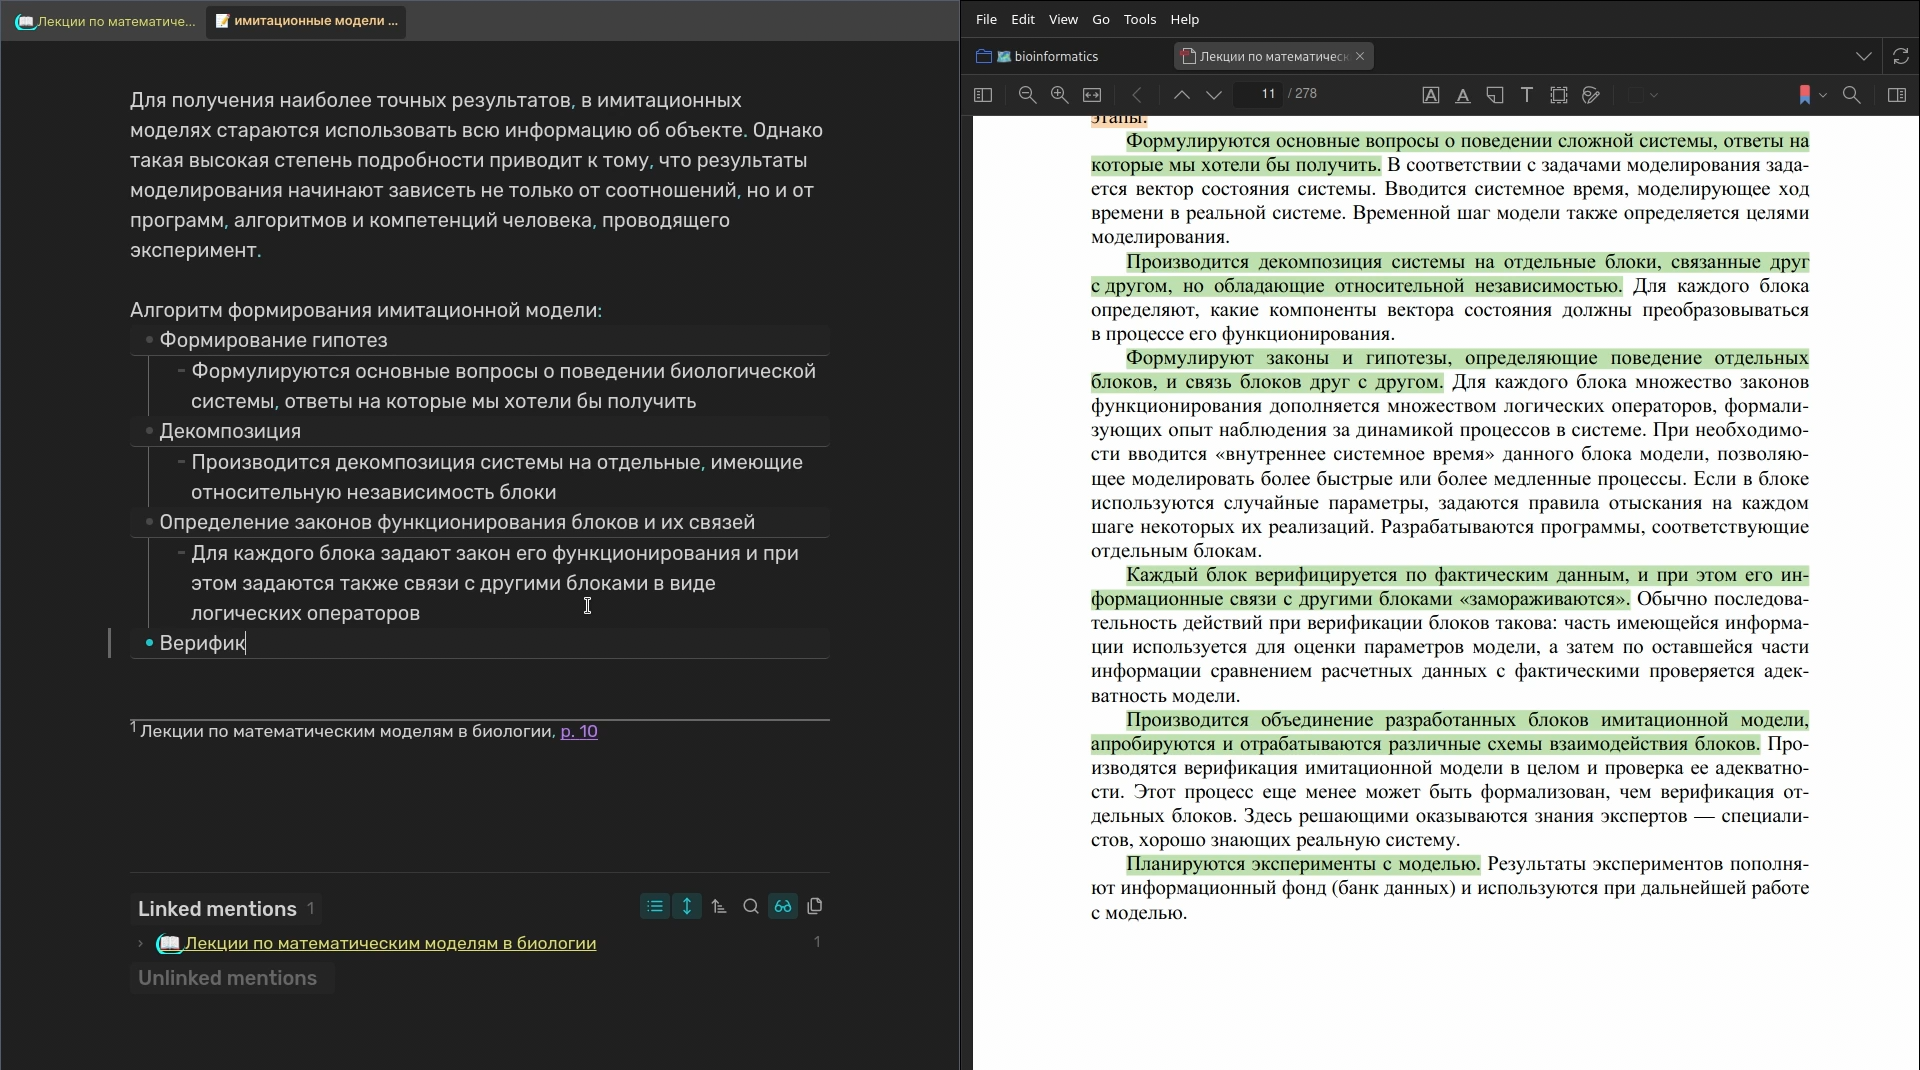
Task: Select the sticky note annotation tool
Action: click(x=1495, y=95)
